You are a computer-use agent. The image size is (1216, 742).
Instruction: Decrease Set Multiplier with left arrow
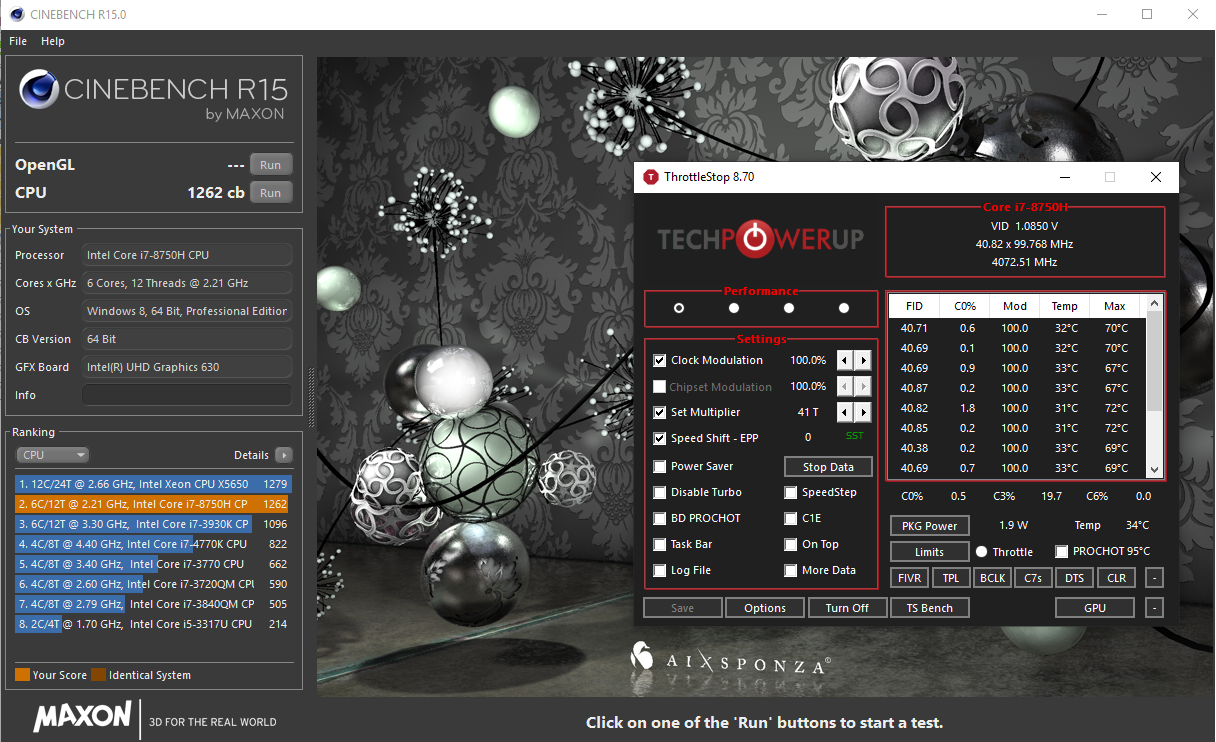845,412
